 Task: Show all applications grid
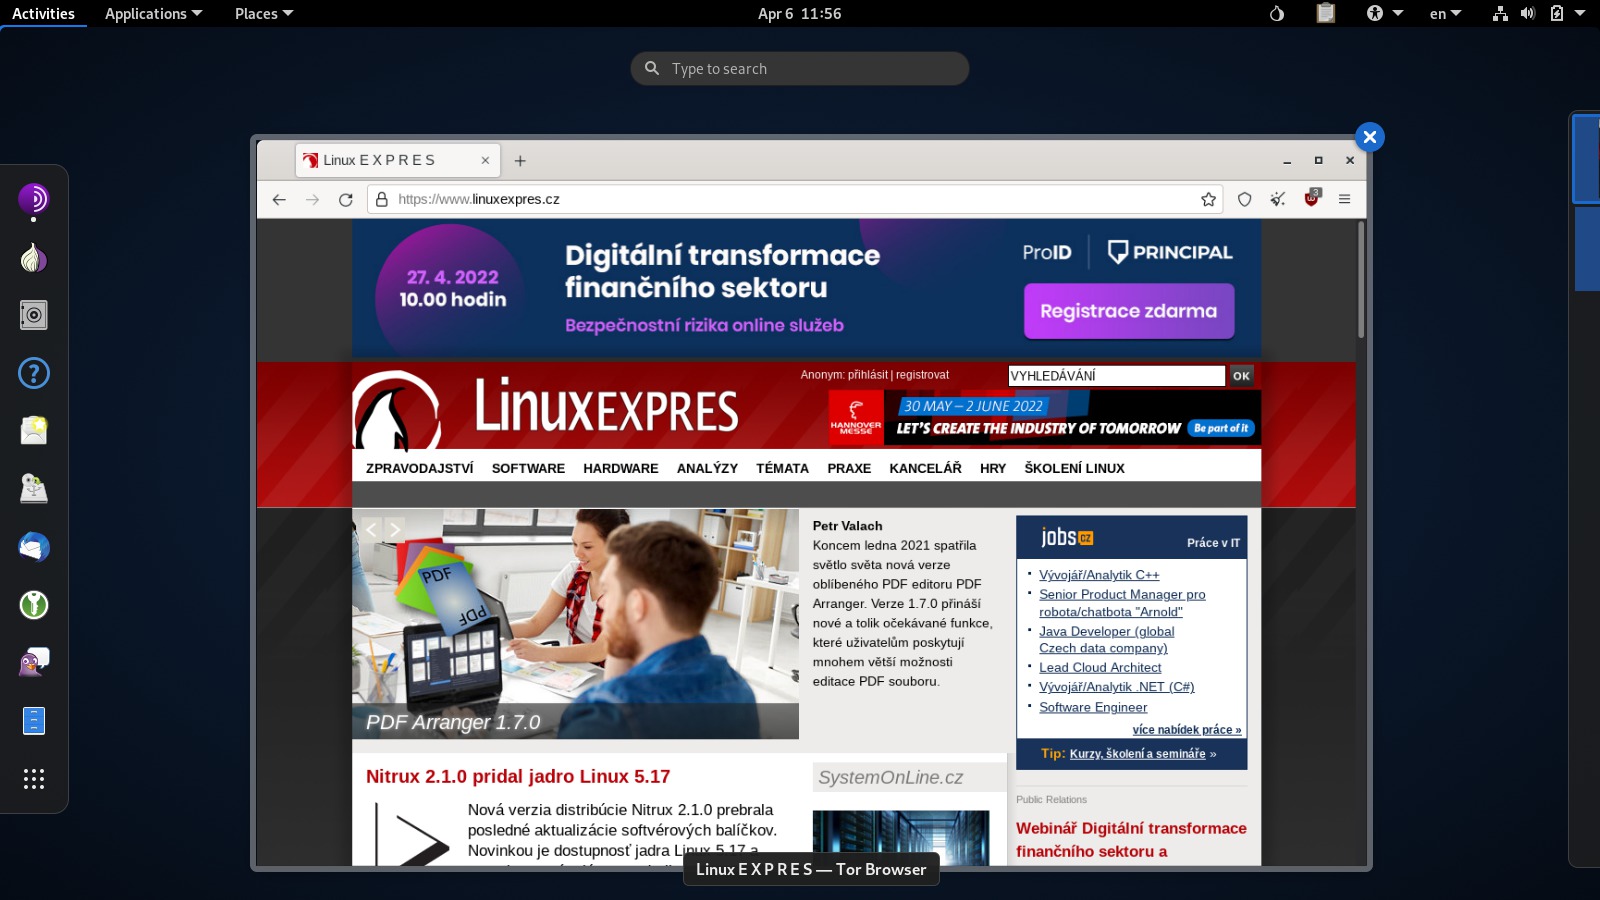(x=34, y=779)
